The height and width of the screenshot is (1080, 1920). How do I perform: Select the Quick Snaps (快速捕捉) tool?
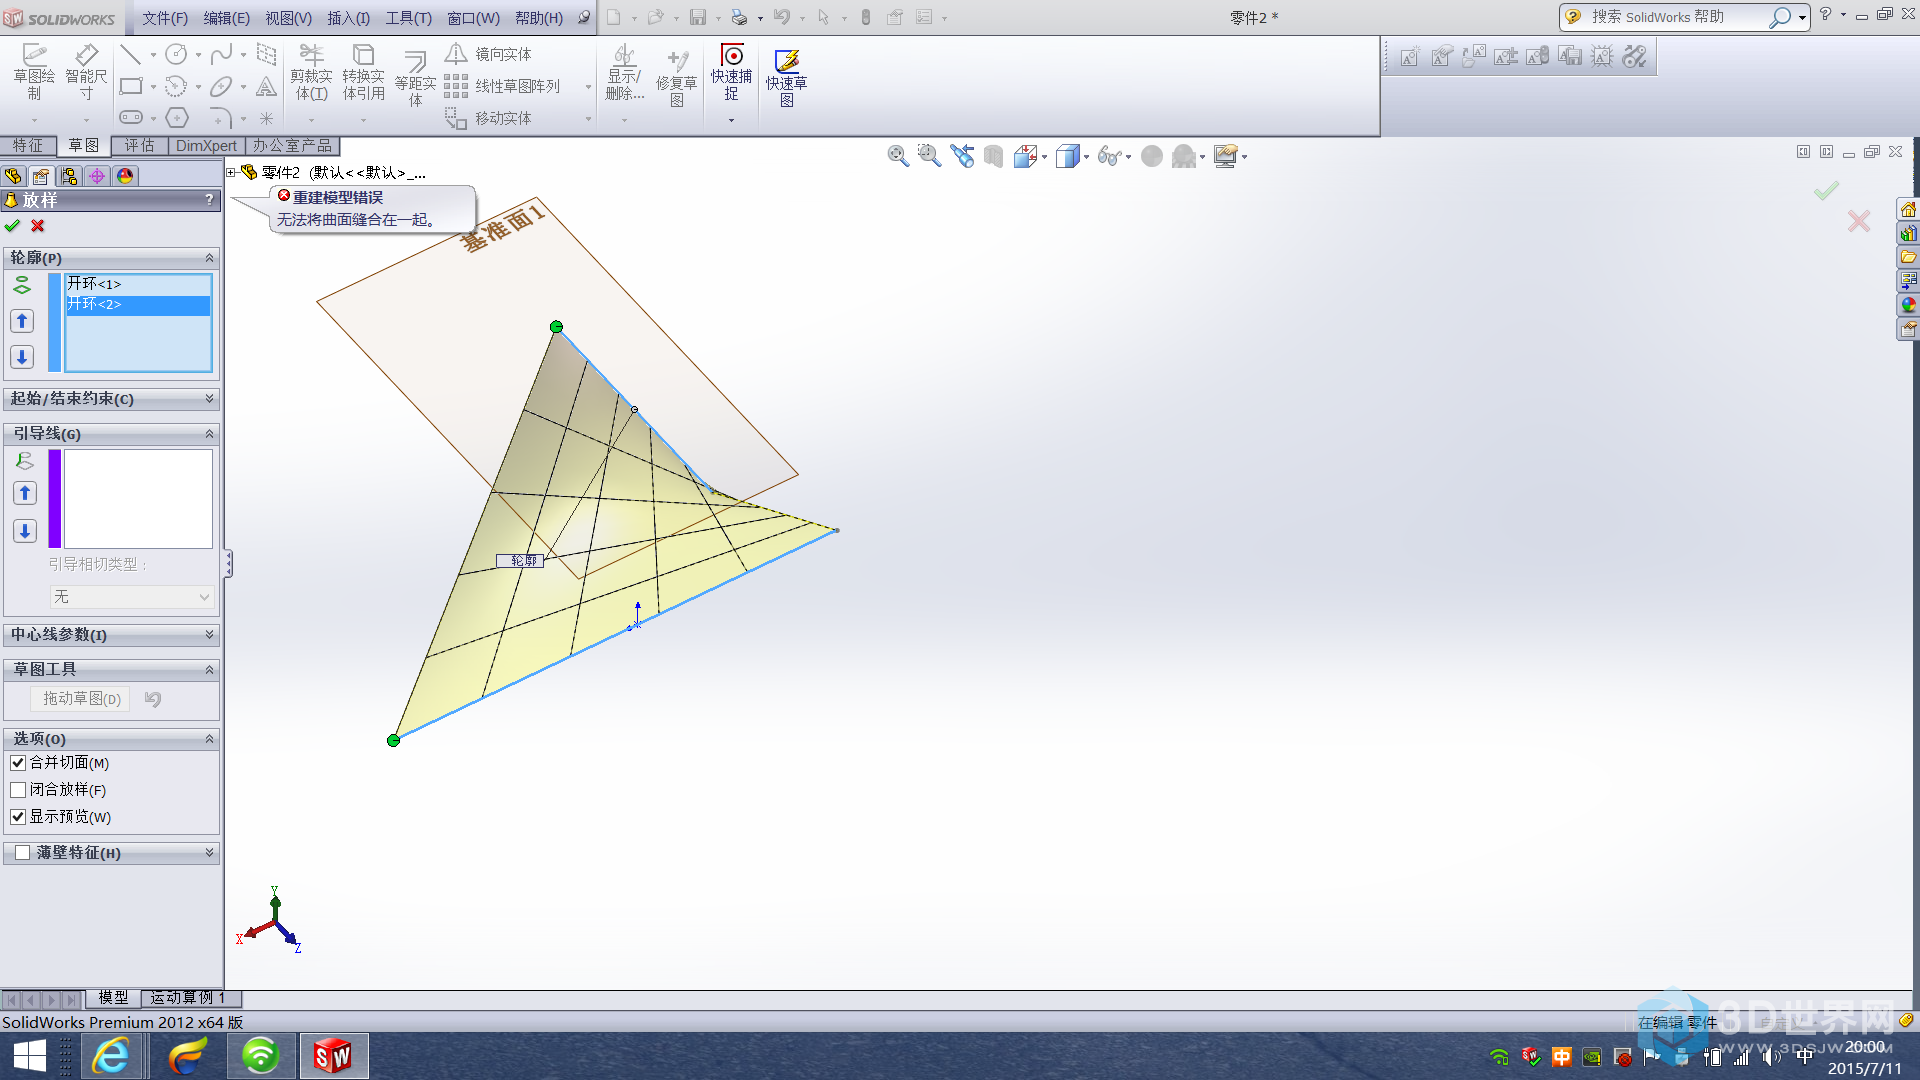click(732, 73)
